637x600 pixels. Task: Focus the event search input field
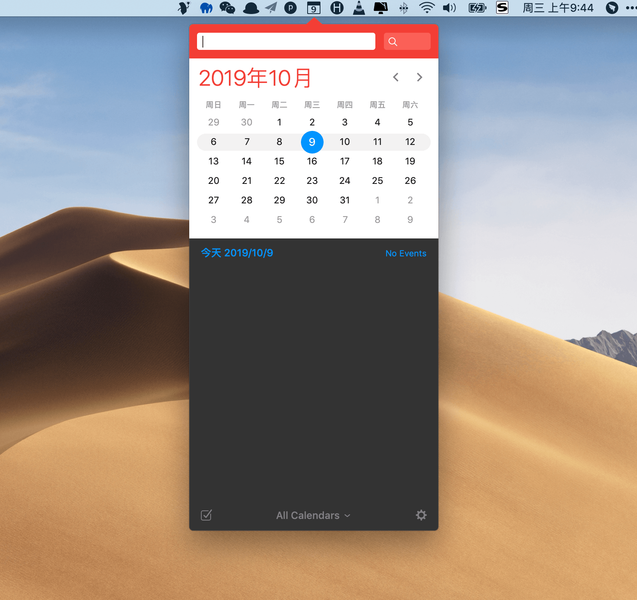click(x=286, y=41)
